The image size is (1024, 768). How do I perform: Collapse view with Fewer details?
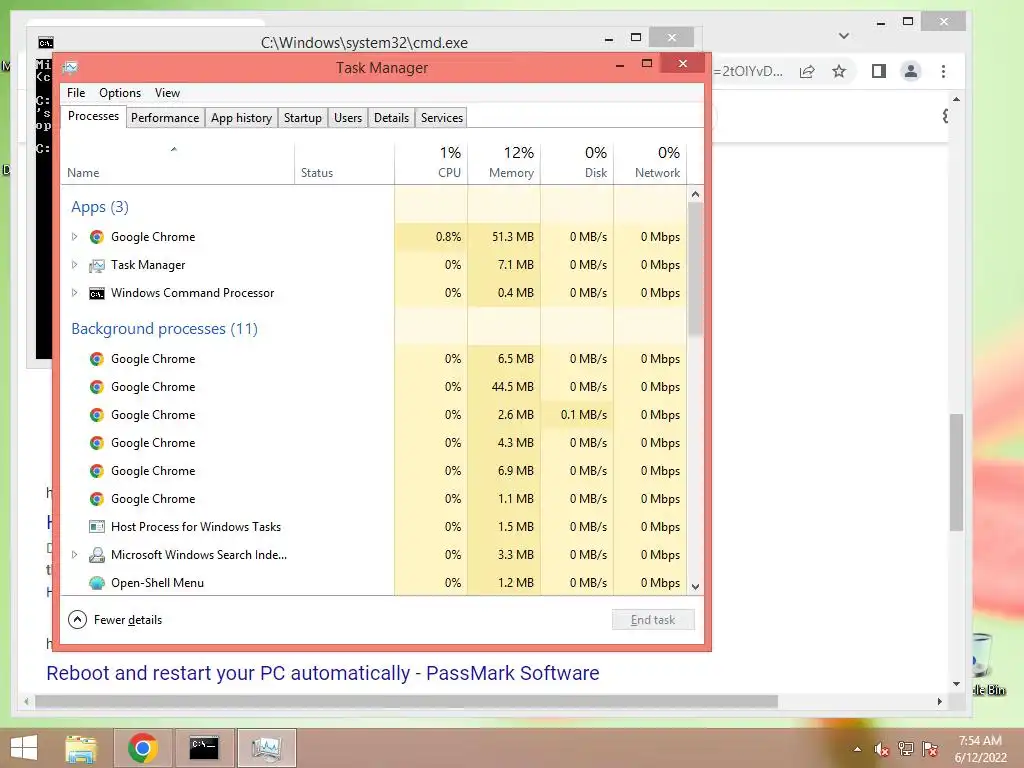[115, 620]
